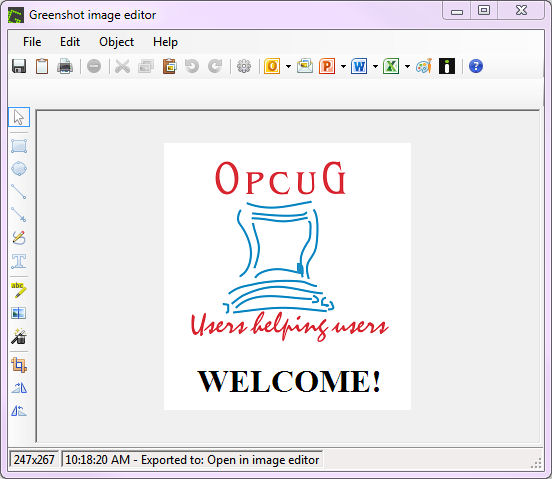Select the freehand pencil drawing tool
The width and height of the screenshot is (552, 479).
19,238
